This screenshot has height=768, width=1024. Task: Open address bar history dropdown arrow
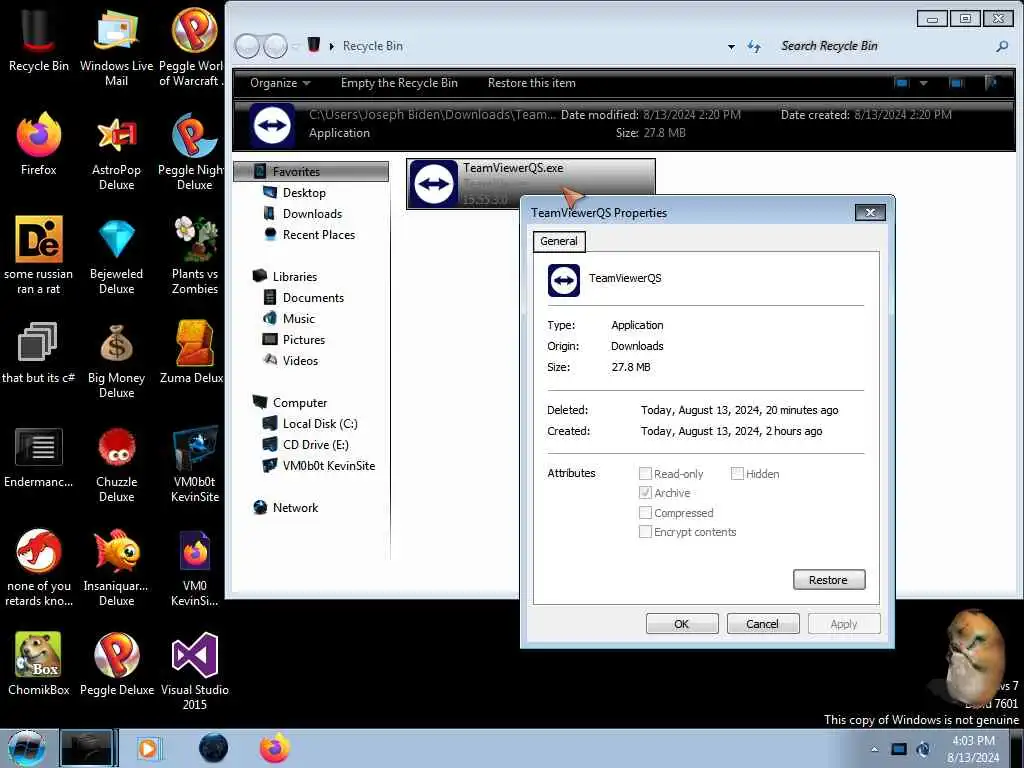[731, 46]
